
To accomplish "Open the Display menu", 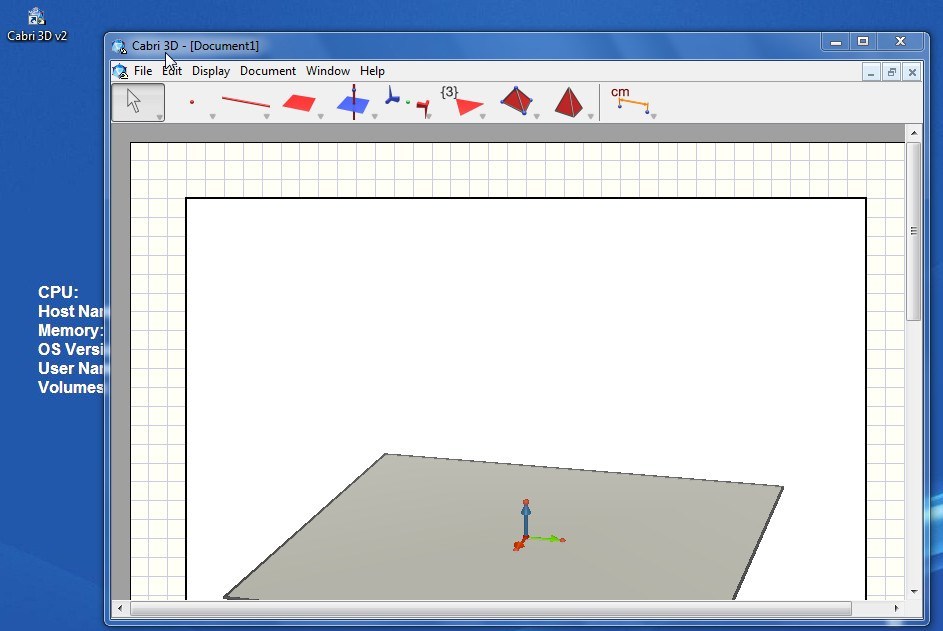I will [x=210, y=71].
